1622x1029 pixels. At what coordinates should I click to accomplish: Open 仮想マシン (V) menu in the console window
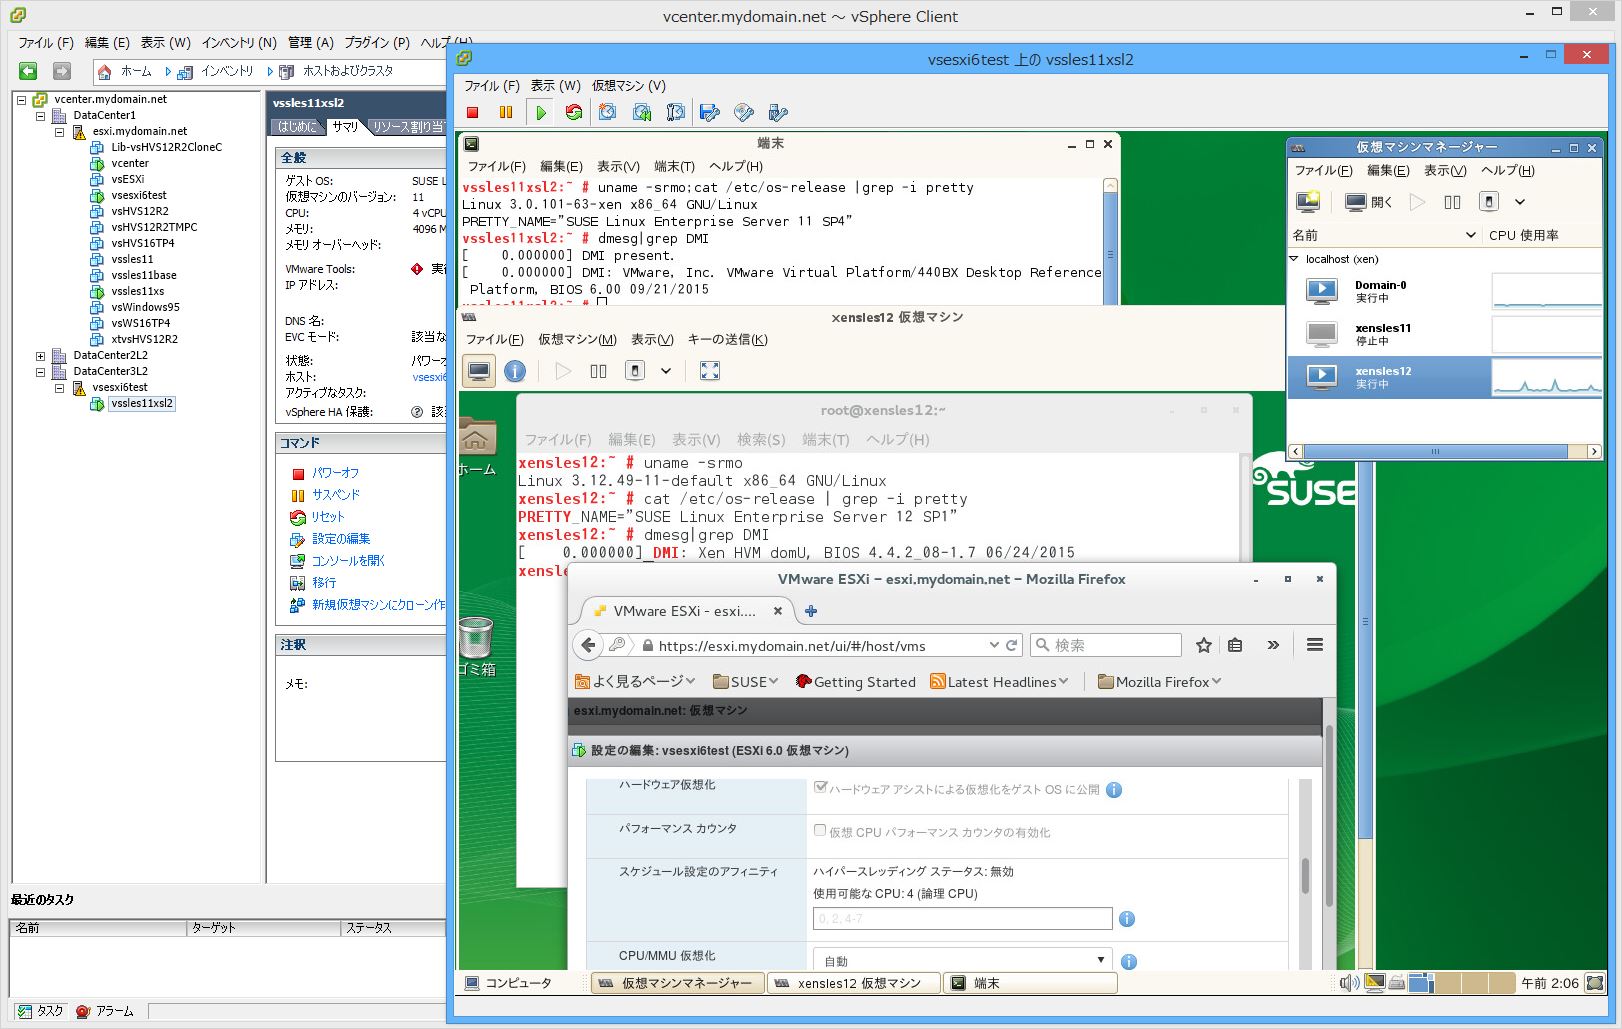[628, 86]
